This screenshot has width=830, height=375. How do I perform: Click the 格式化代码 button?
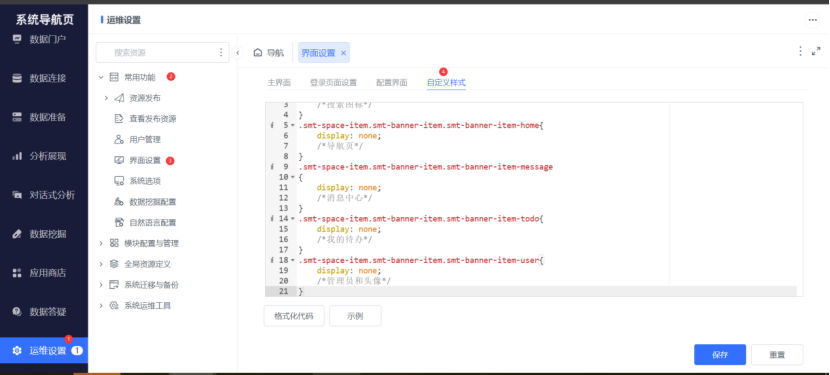294,316
